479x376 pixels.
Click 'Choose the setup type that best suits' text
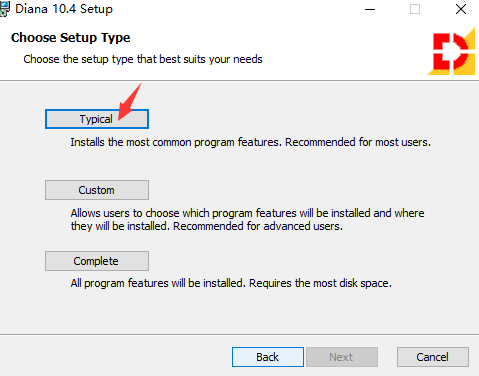[143, 59]
